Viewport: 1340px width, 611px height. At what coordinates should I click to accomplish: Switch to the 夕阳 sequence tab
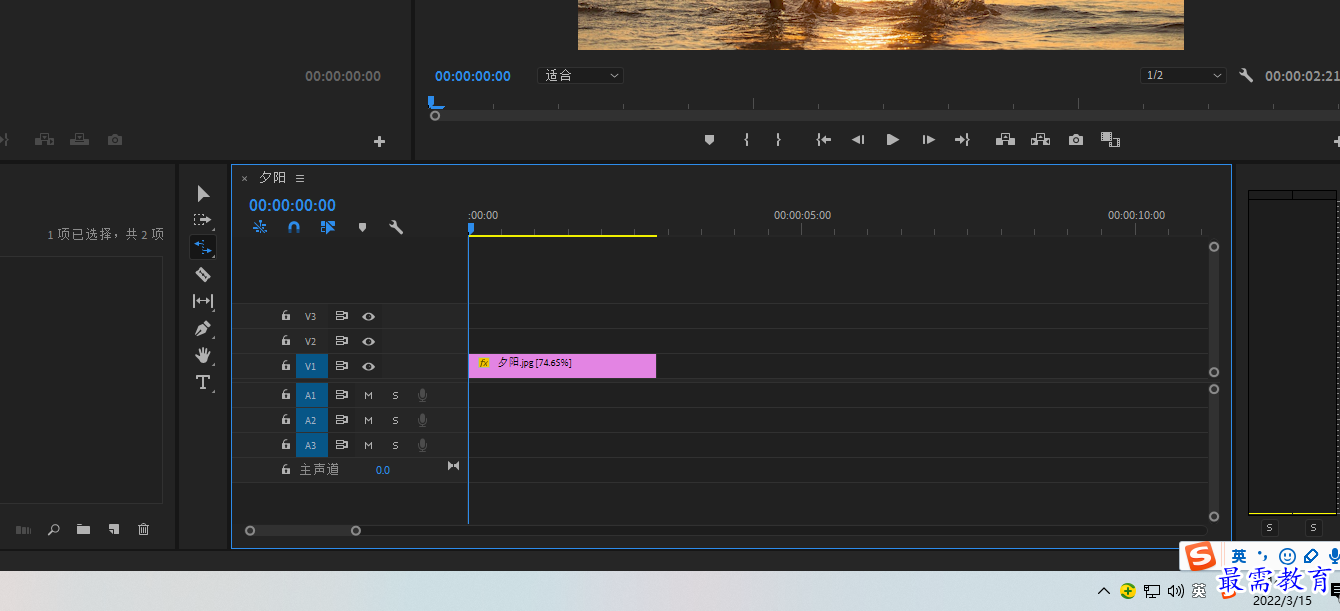(273, 177)
